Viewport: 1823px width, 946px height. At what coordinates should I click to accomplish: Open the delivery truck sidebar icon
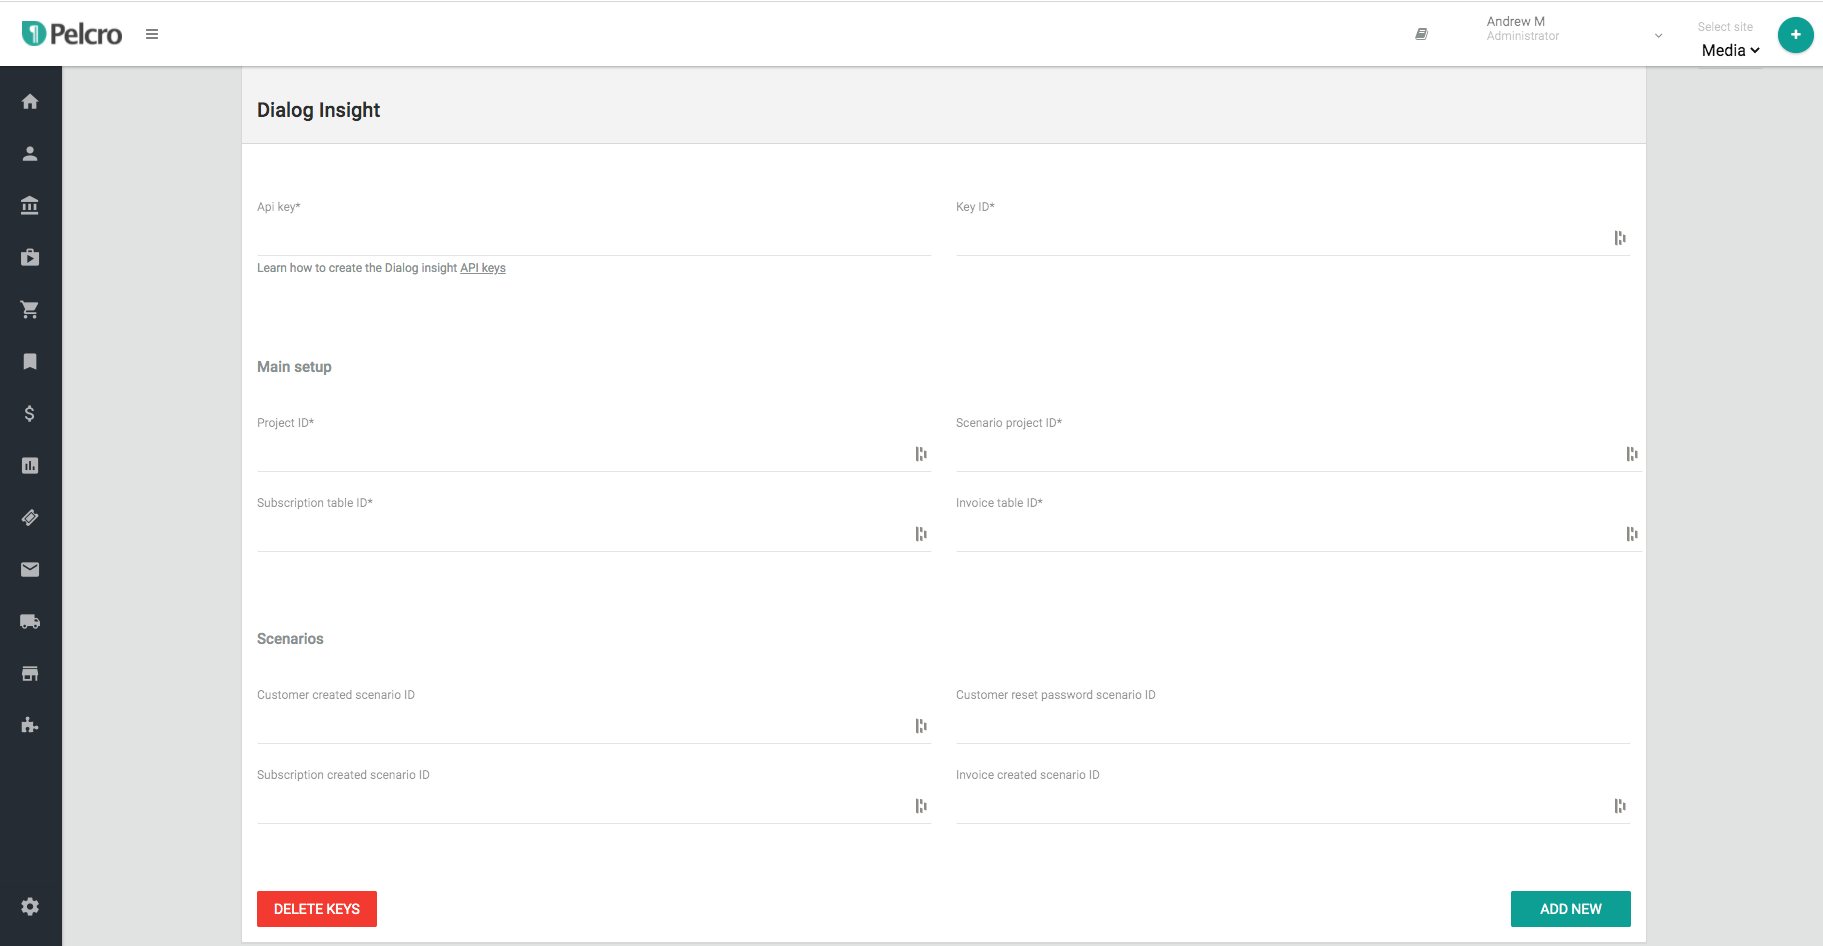pyautogui.click(x=30, y=621)
